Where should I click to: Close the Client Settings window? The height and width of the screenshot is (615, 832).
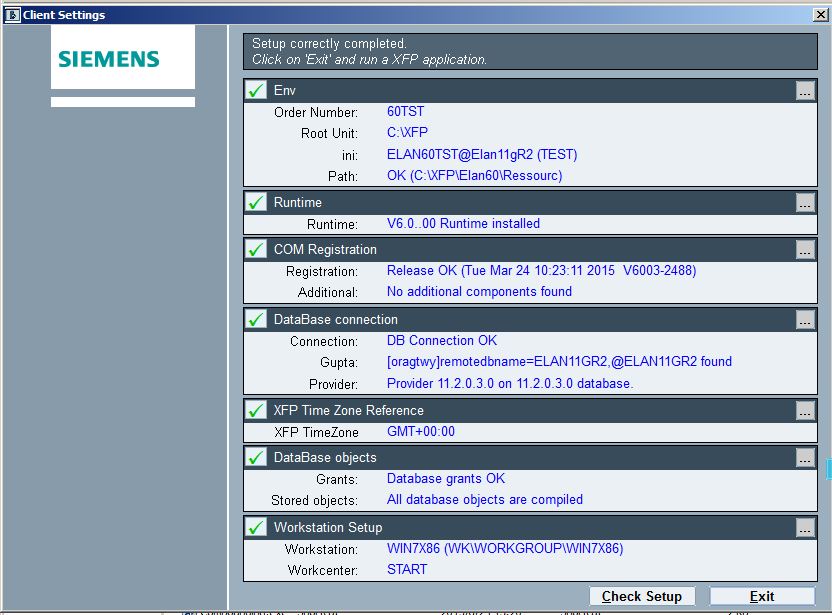point(821,14)
